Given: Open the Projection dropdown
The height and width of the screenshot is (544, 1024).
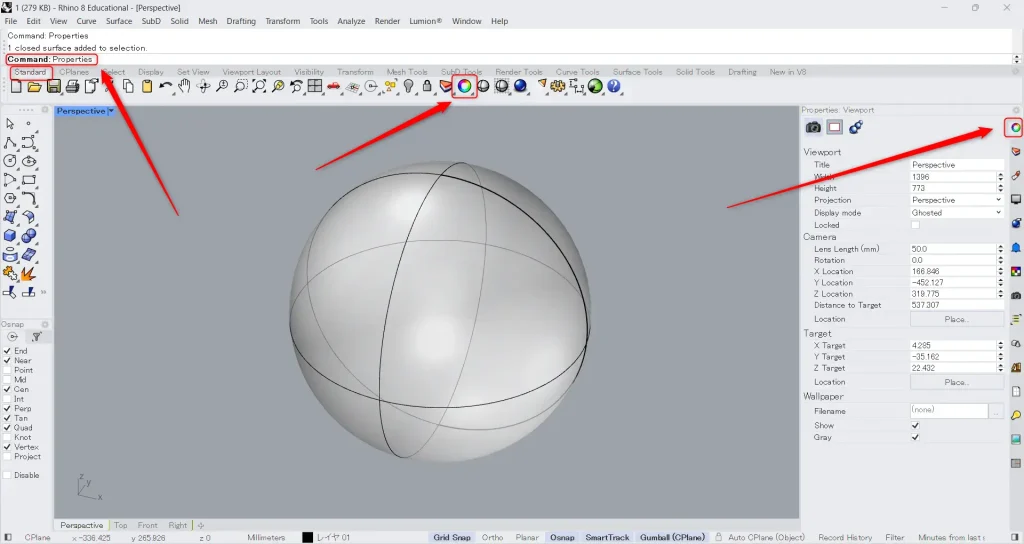Looking at the screenshot, I should point(955,200).
